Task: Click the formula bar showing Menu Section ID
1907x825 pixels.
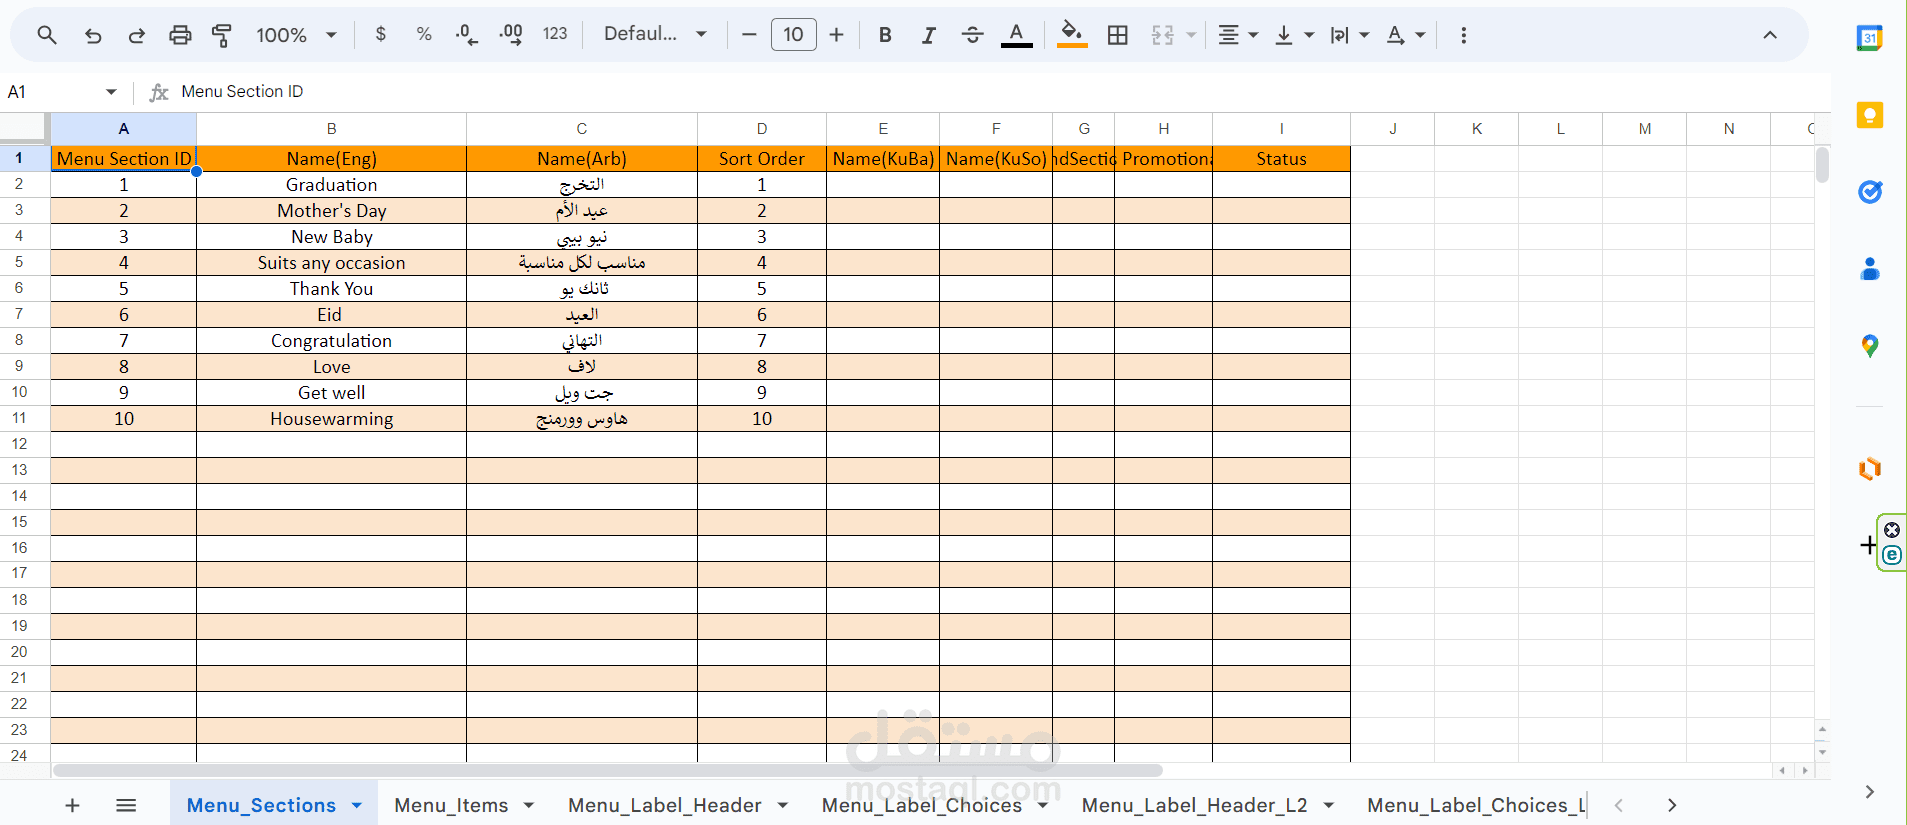Action: (1000, 92)
